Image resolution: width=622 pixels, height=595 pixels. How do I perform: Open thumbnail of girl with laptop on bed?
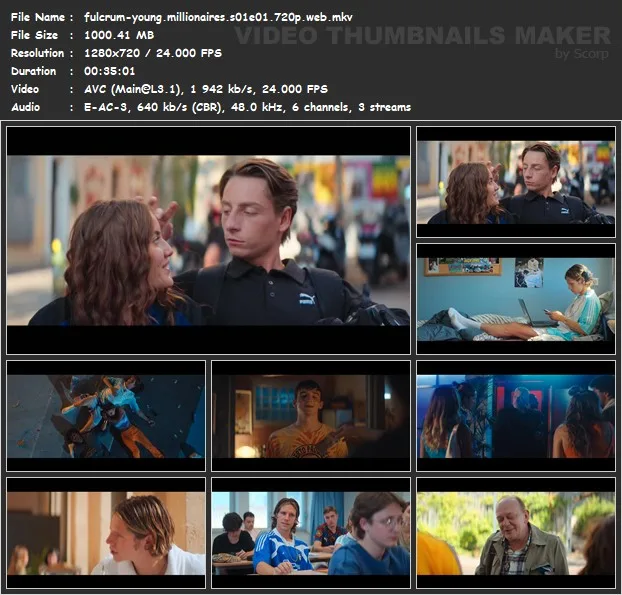point(516,299)
